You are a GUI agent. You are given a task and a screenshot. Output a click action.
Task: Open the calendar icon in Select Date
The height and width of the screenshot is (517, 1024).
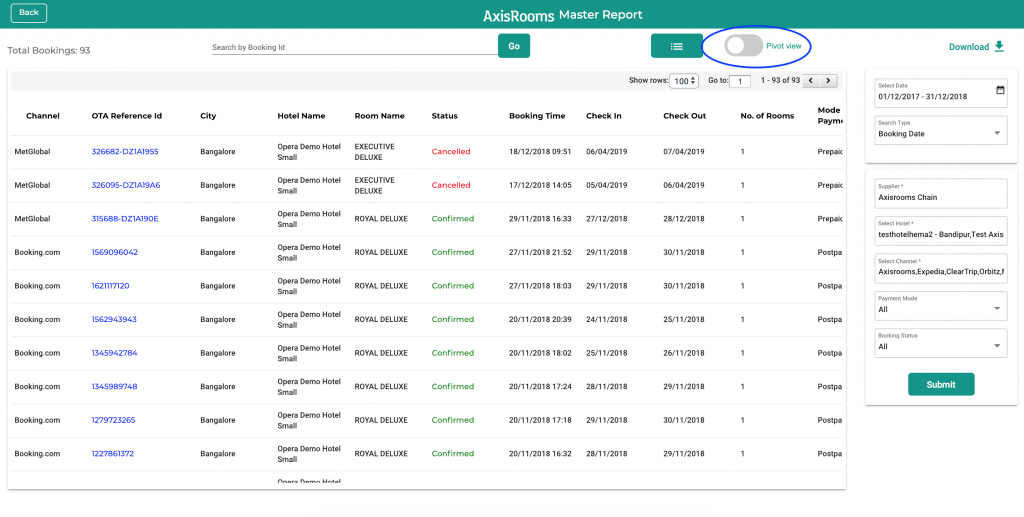click(1000, 90)
